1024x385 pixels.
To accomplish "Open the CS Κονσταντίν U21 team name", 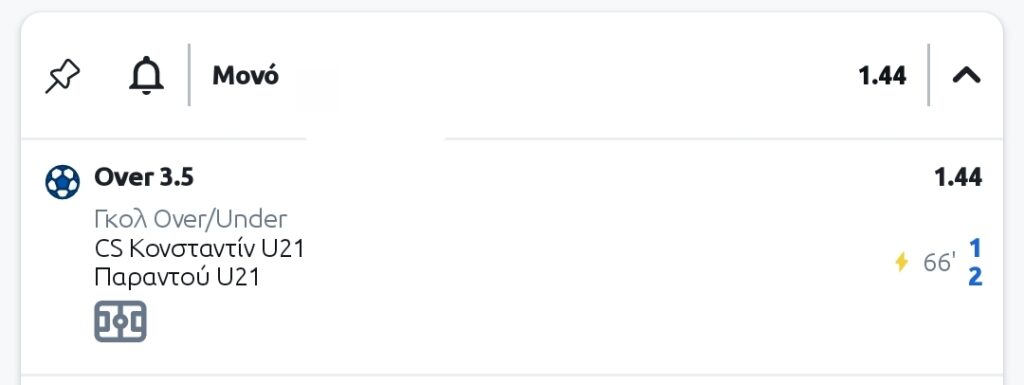I will coord(199,249).
